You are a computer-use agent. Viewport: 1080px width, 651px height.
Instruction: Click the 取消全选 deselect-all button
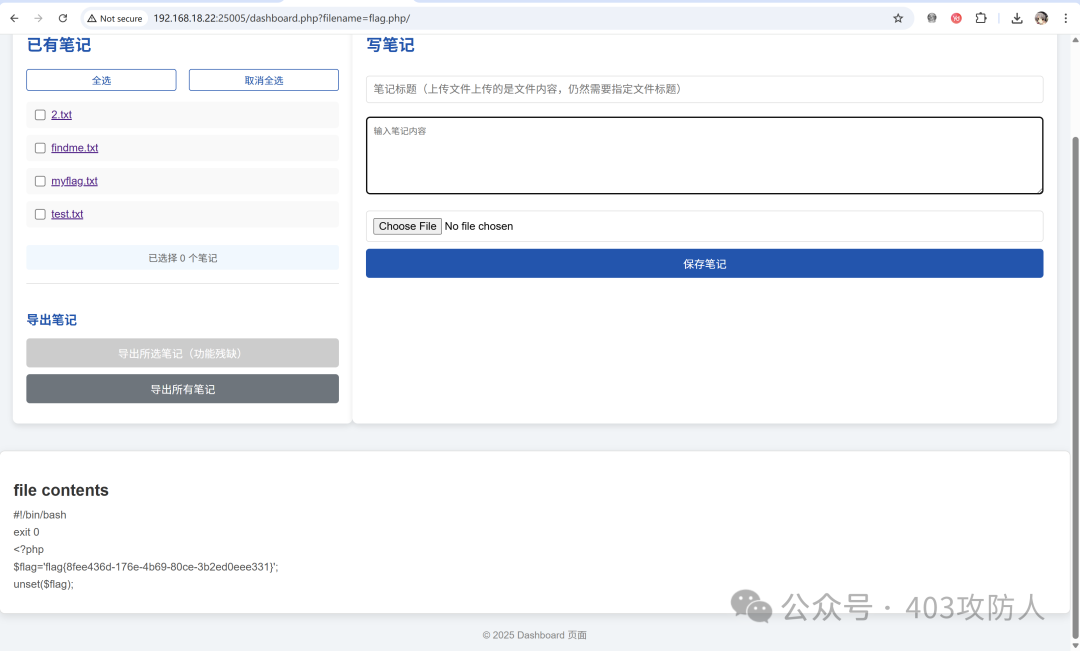[264, 80]
